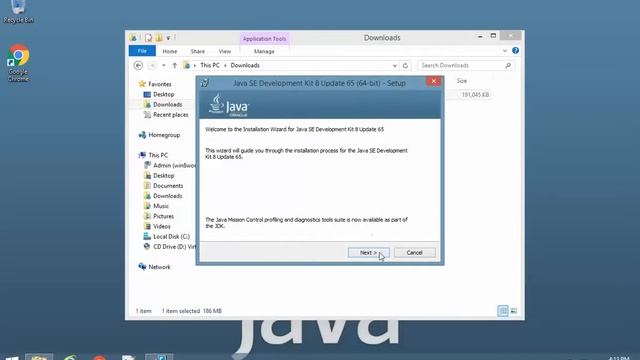Open the Admin user folder
The height and width of the screenshot is (360, 640).
pos(174,165)
